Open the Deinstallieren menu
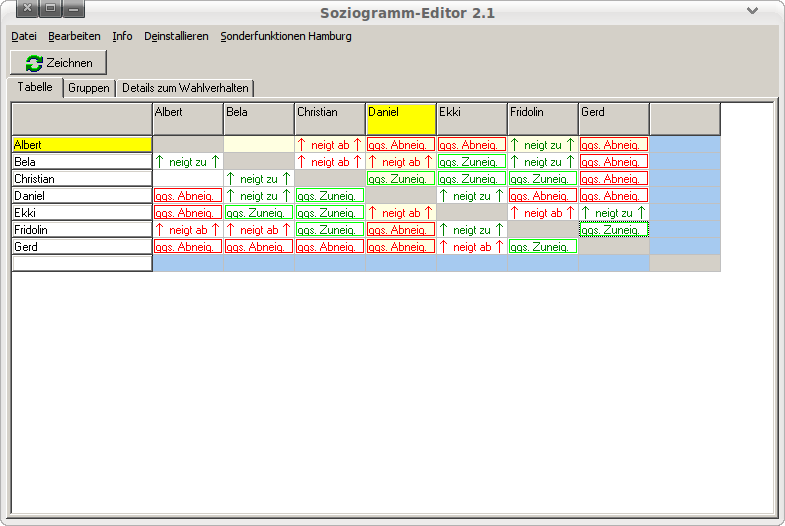Viewport: 785px width, 526px height. click(x=176, y=36)
